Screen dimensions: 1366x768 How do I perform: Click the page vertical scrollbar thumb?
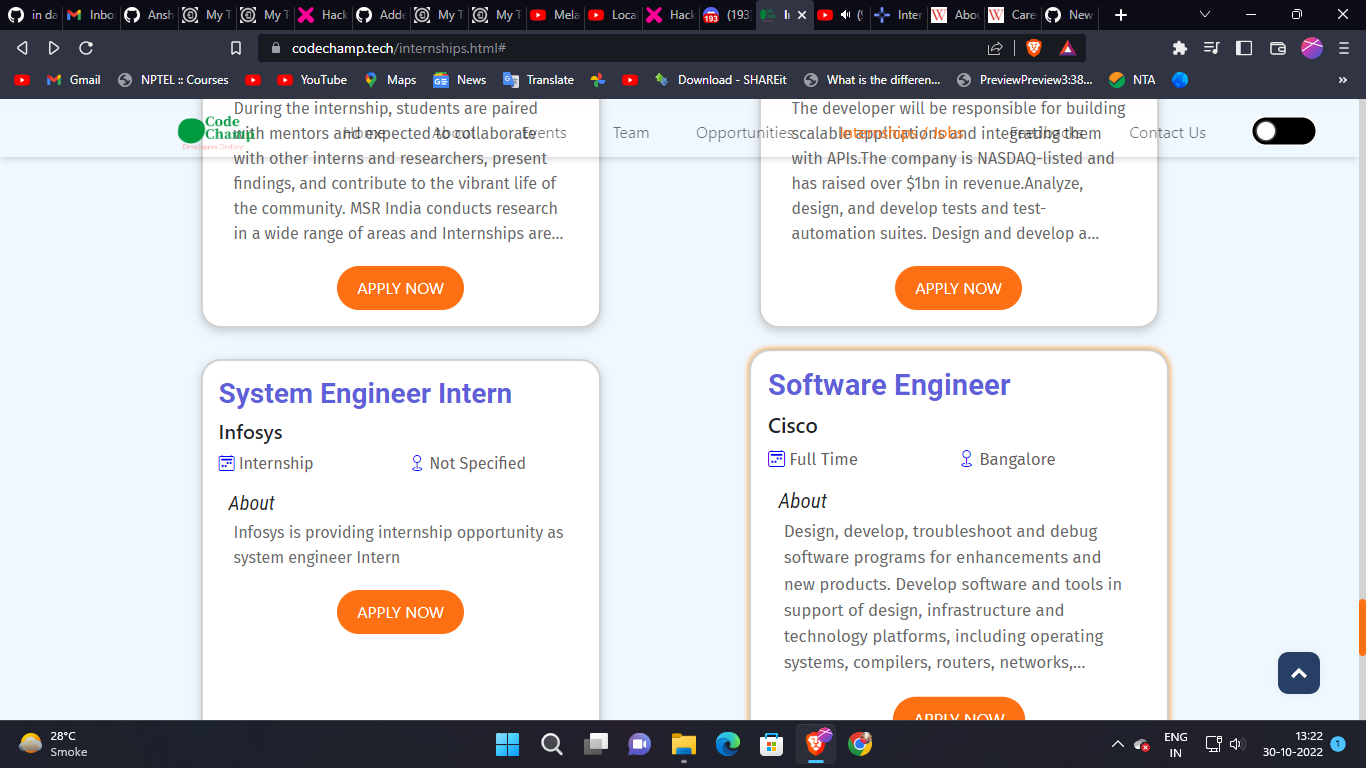click(x=1361, y=627)
